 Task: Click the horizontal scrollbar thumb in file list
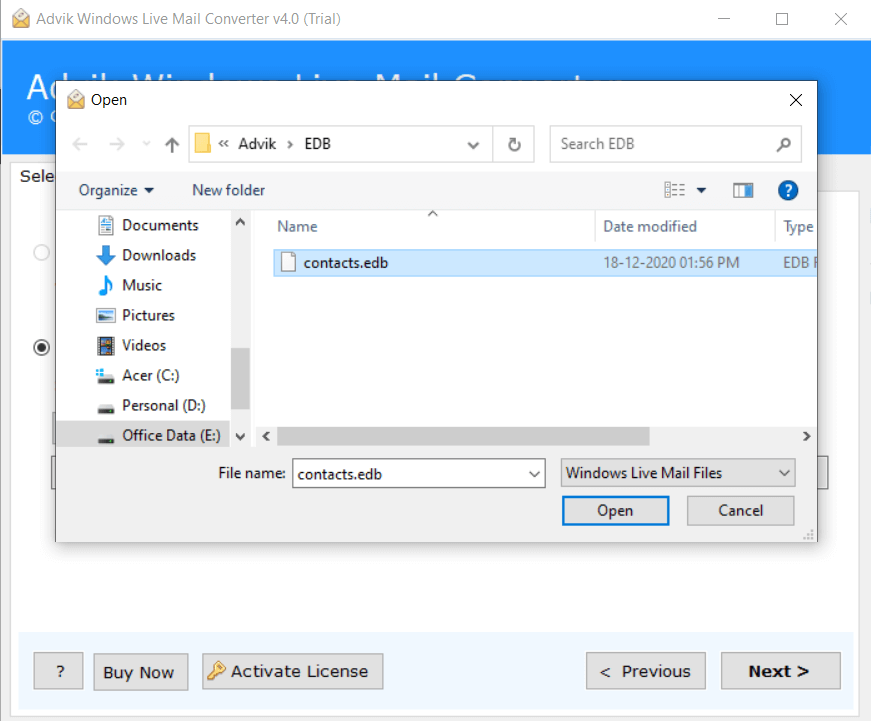click(x=463, y=436)
